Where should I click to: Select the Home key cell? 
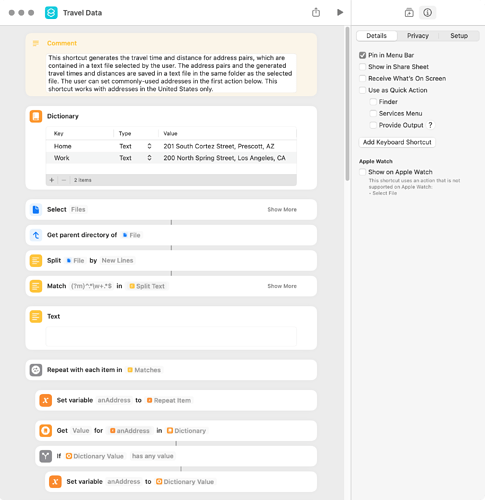coord(63,146)
